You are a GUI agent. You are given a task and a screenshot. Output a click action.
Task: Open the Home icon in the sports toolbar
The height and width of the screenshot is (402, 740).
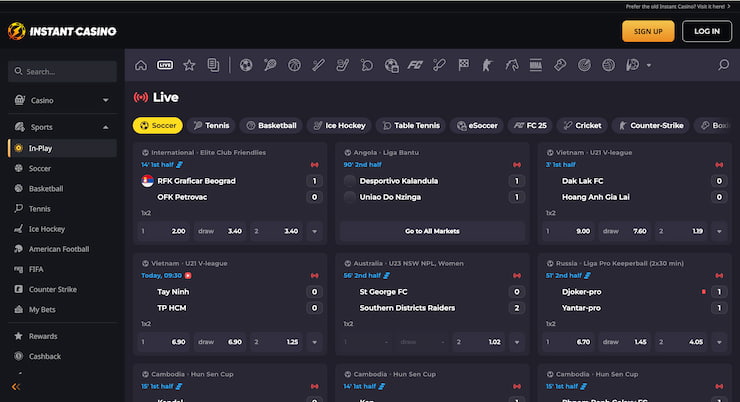tap(141, 65)
